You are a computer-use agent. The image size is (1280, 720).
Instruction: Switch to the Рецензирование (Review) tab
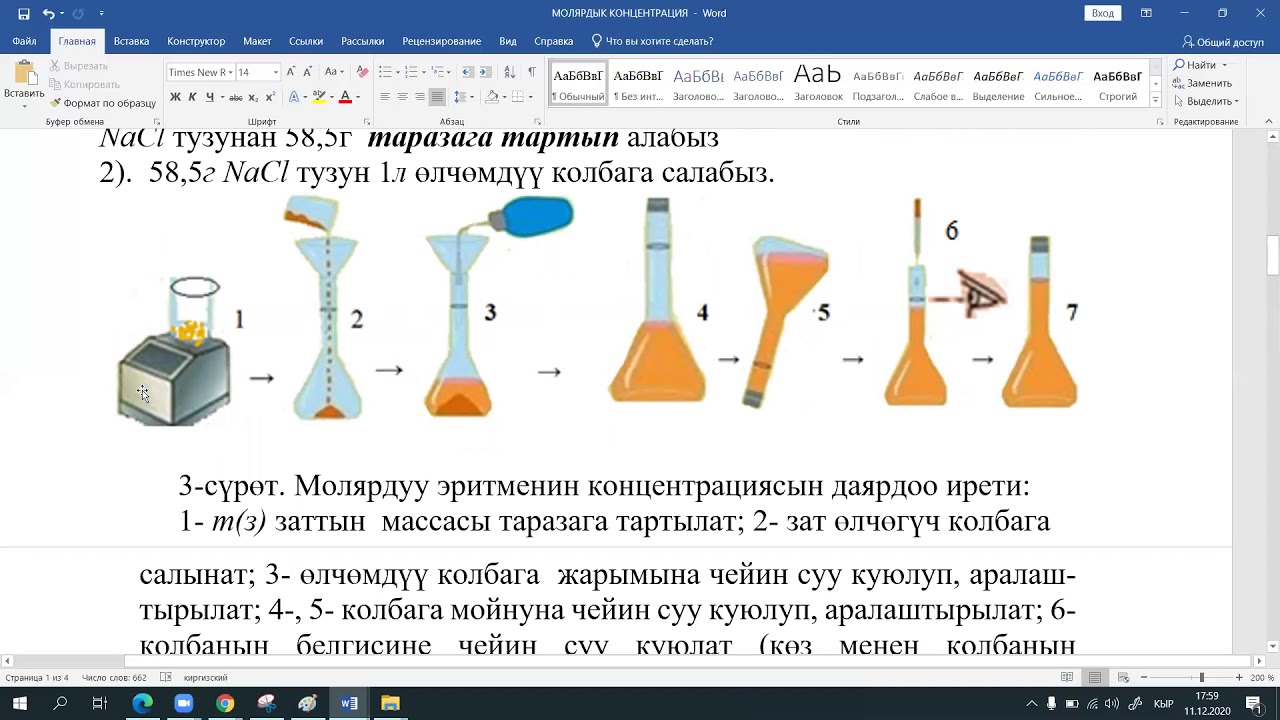442,41
